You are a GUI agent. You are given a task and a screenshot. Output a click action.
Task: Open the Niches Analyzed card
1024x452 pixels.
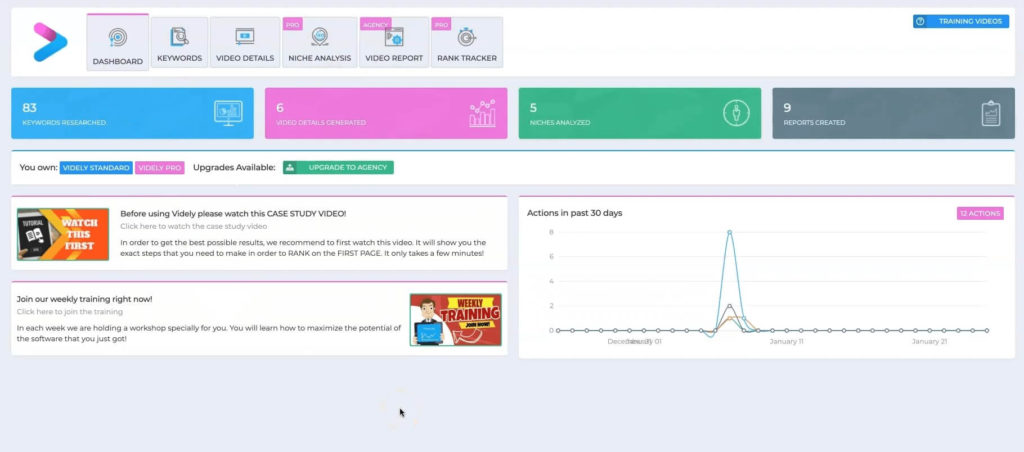(640, 113)
